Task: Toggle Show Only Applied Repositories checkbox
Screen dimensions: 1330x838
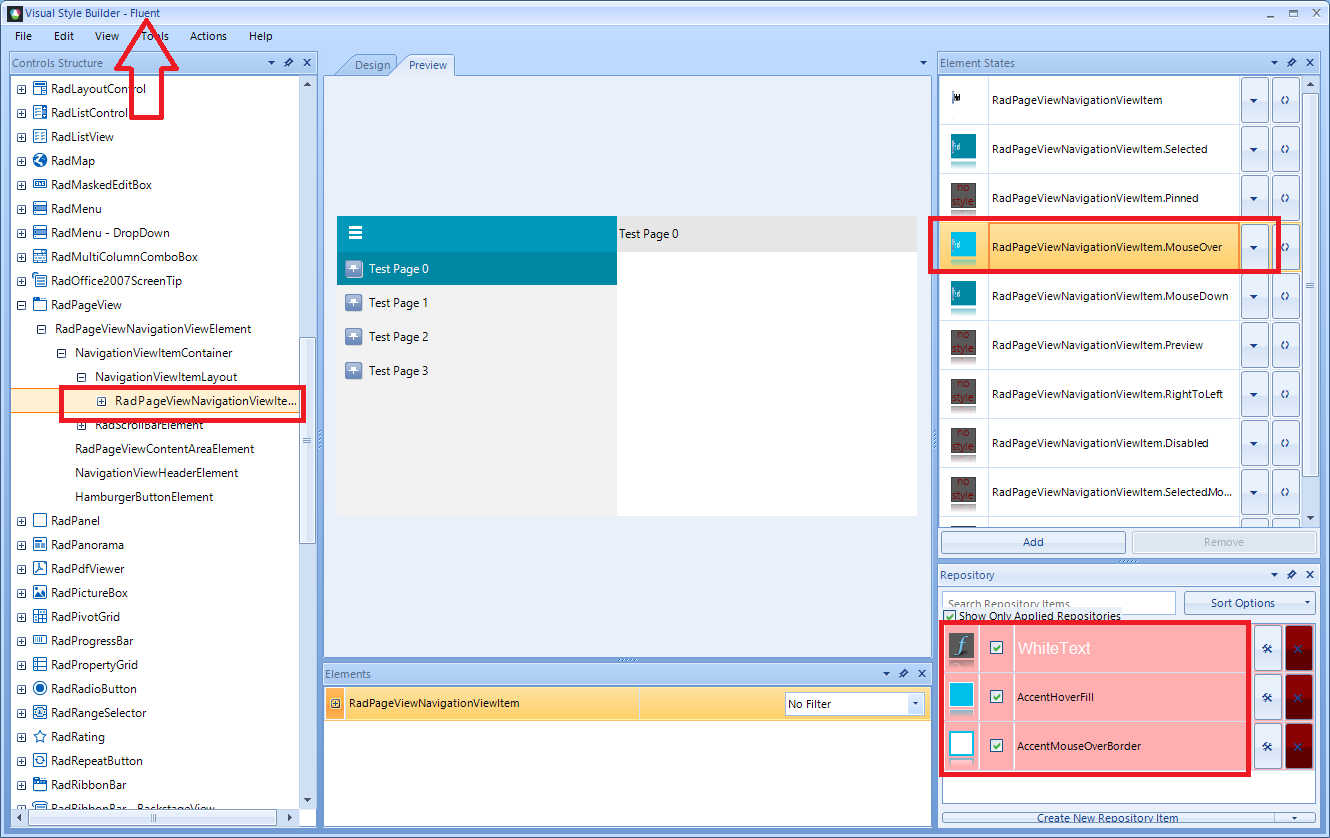Action: coord(950,616)
